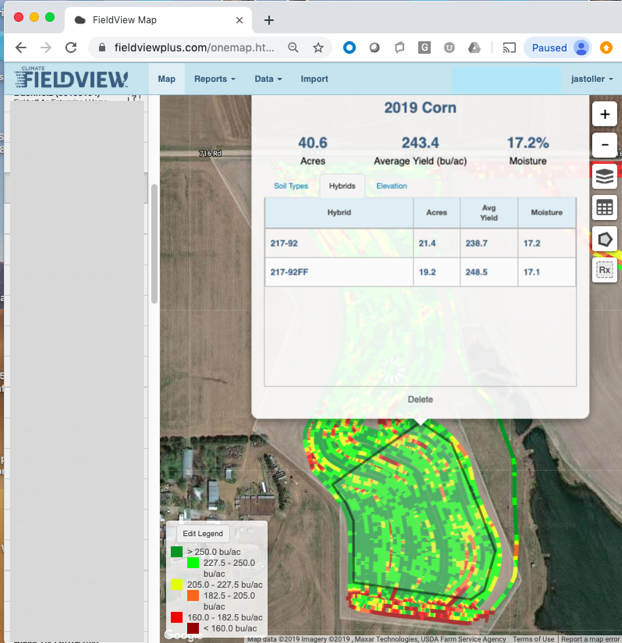Open the data table grid icon
Viewport: 622px width, 643px height.
pyautogui.click(x=604, y=207)
